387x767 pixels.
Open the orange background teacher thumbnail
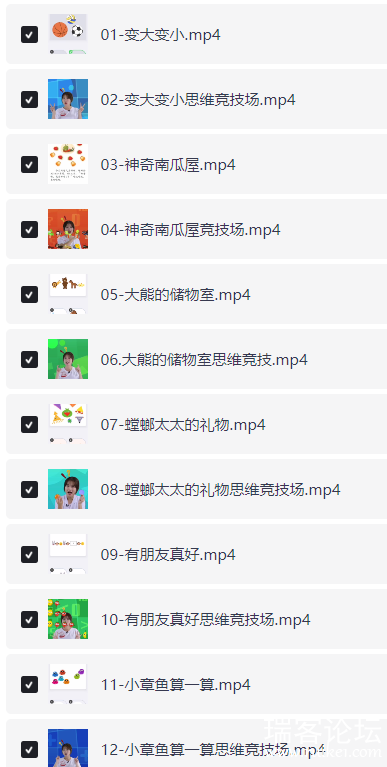[x=68, y=229]
